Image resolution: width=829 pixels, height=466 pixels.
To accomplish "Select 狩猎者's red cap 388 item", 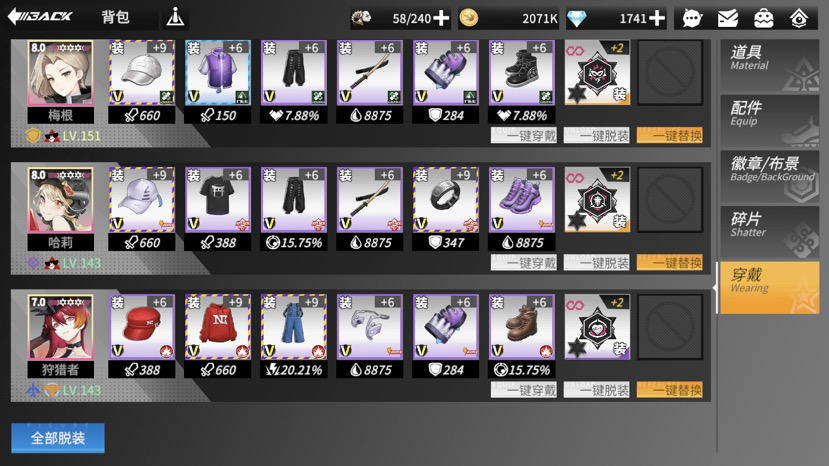I will (142, 328).
